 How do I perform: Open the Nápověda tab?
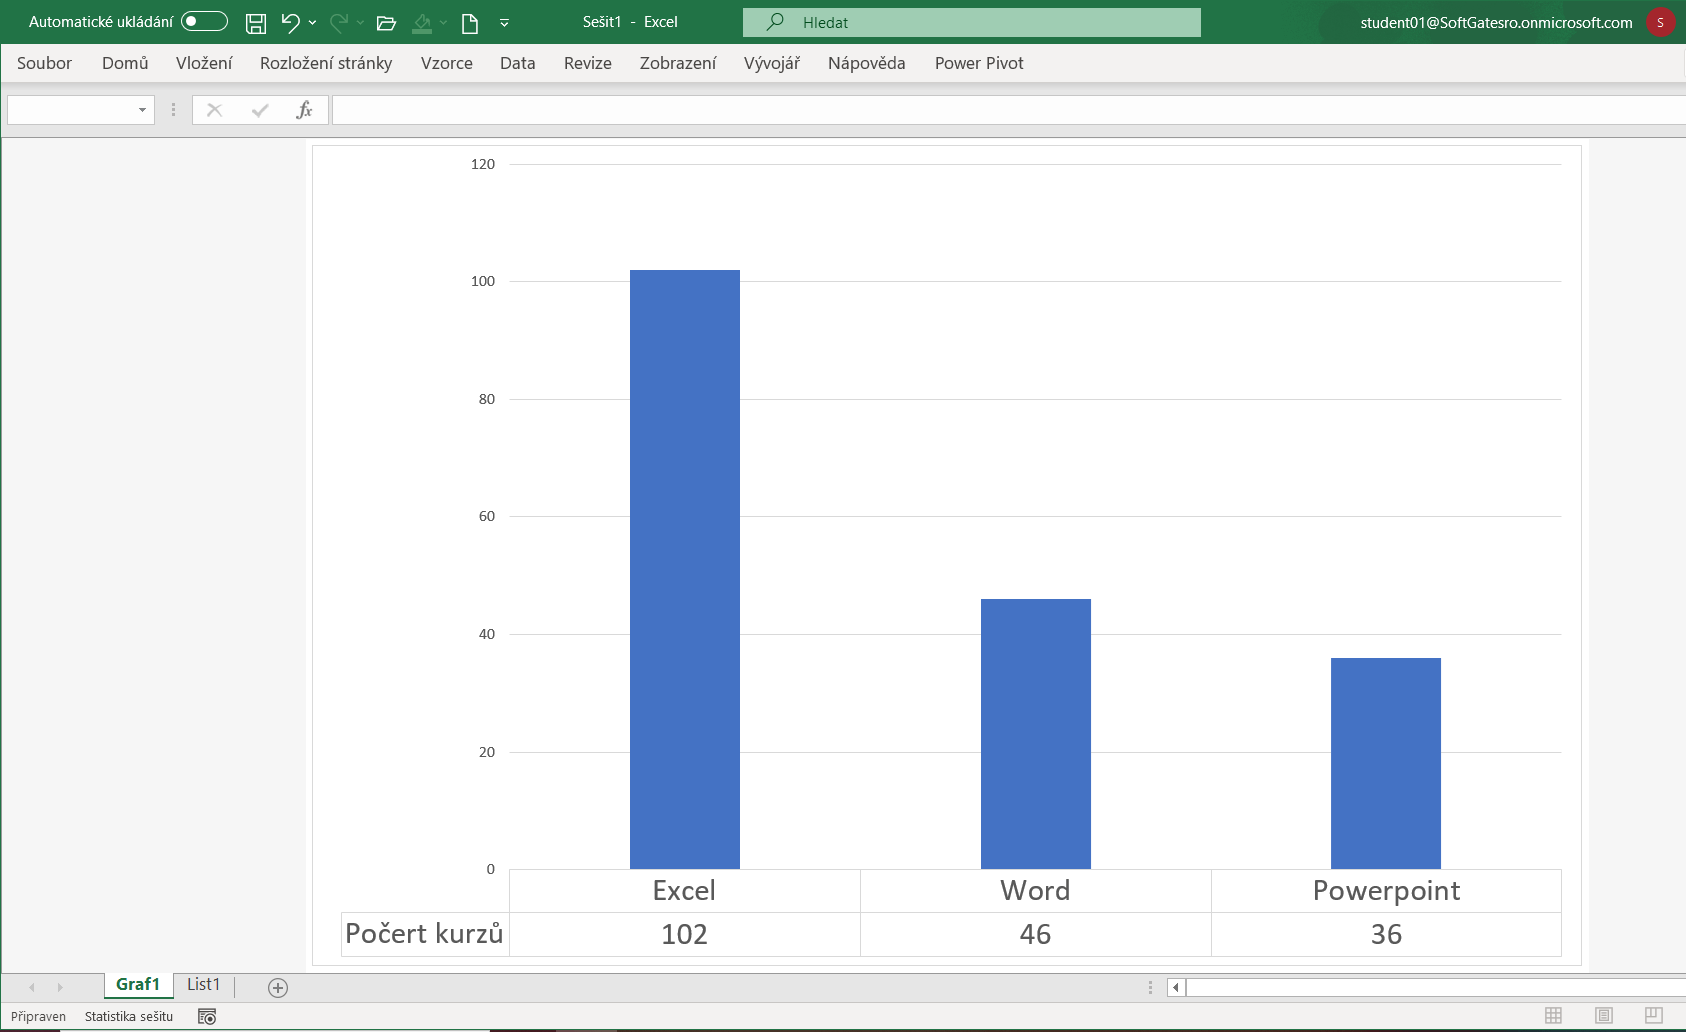click(867, 63)
